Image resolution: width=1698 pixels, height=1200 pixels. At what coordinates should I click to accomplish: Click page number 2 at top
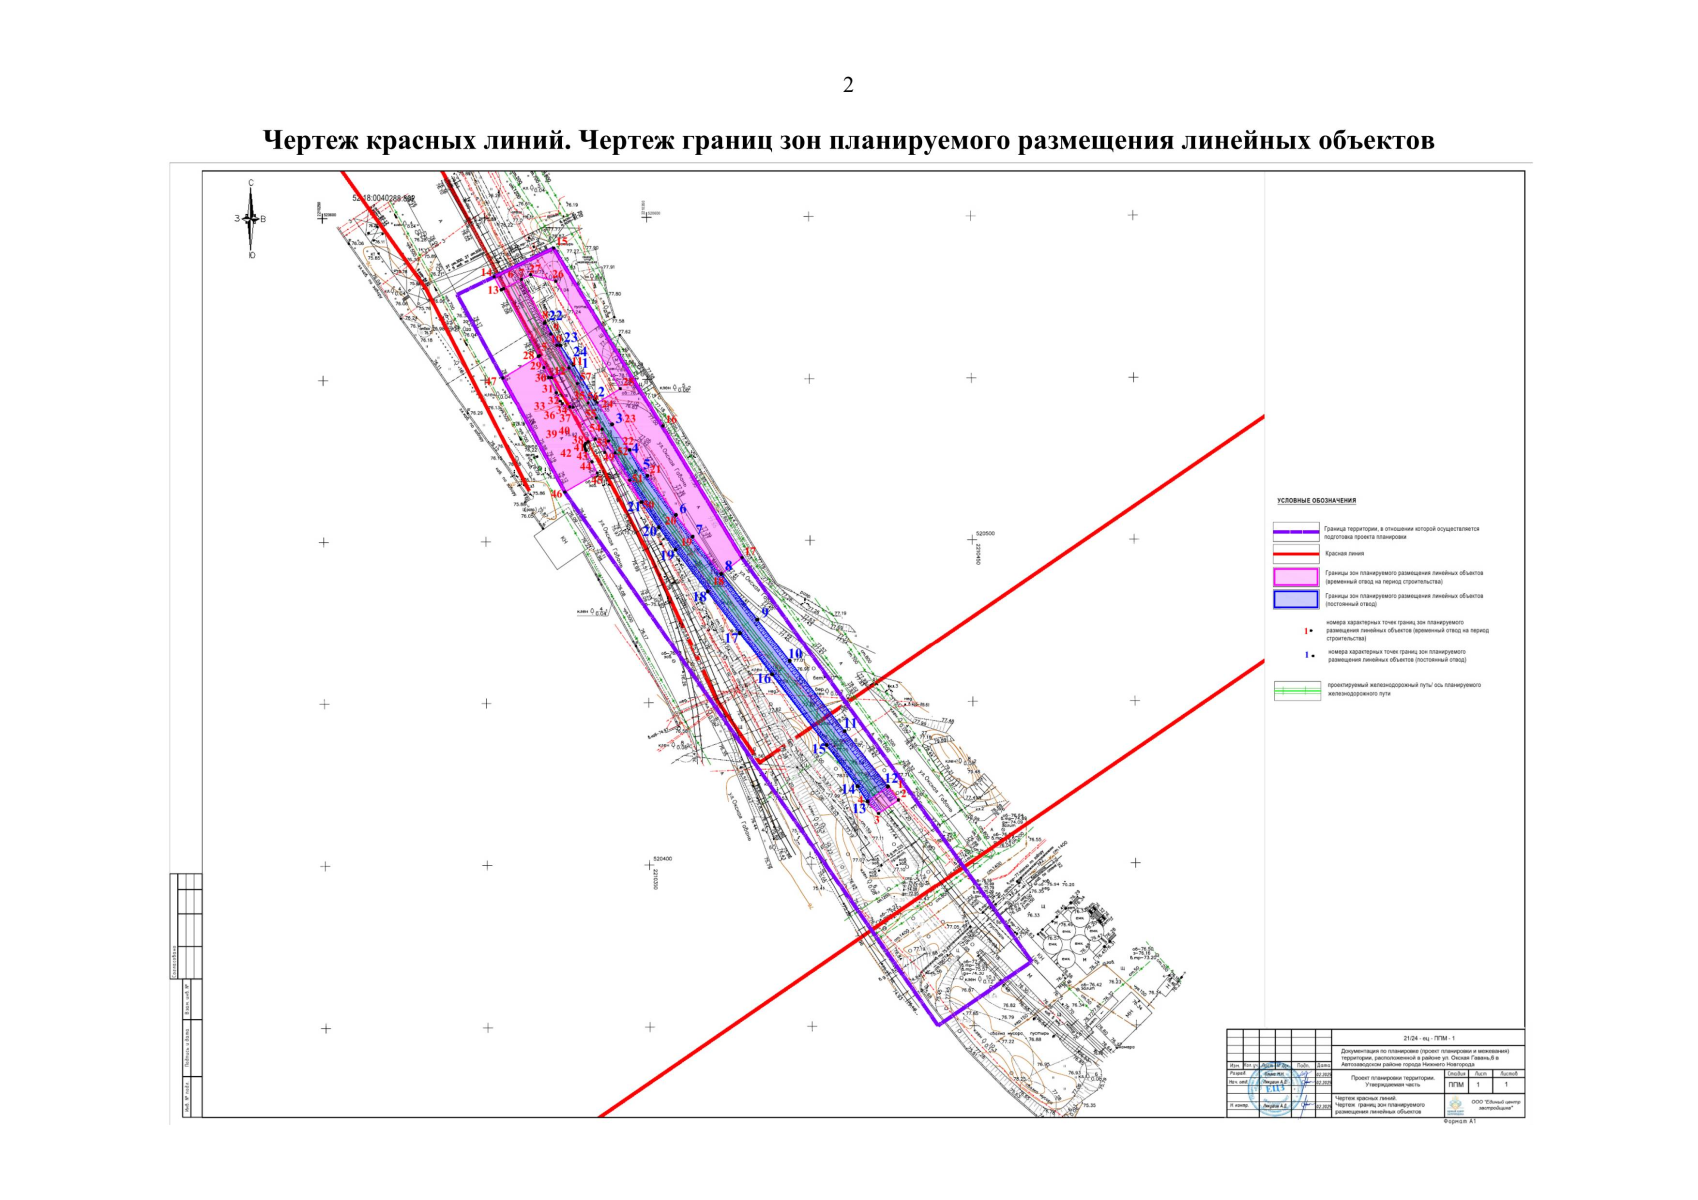tap(848, 85)
